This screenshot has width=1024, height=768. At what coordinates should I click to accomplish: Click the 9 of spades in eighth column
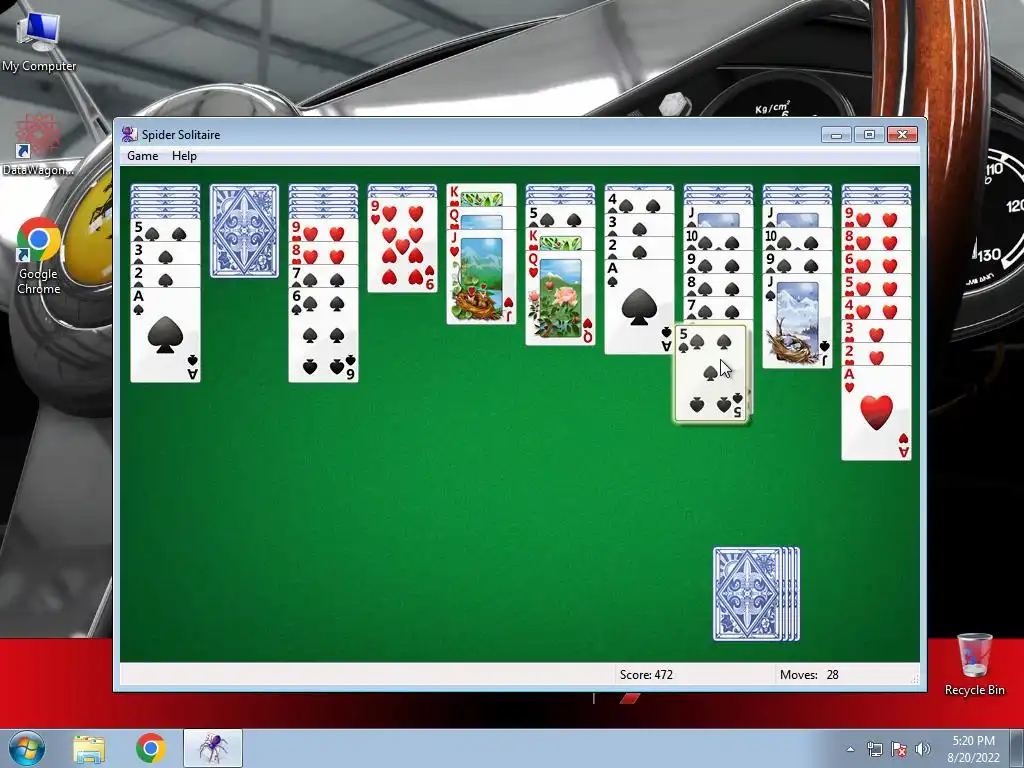coord(718,262)
